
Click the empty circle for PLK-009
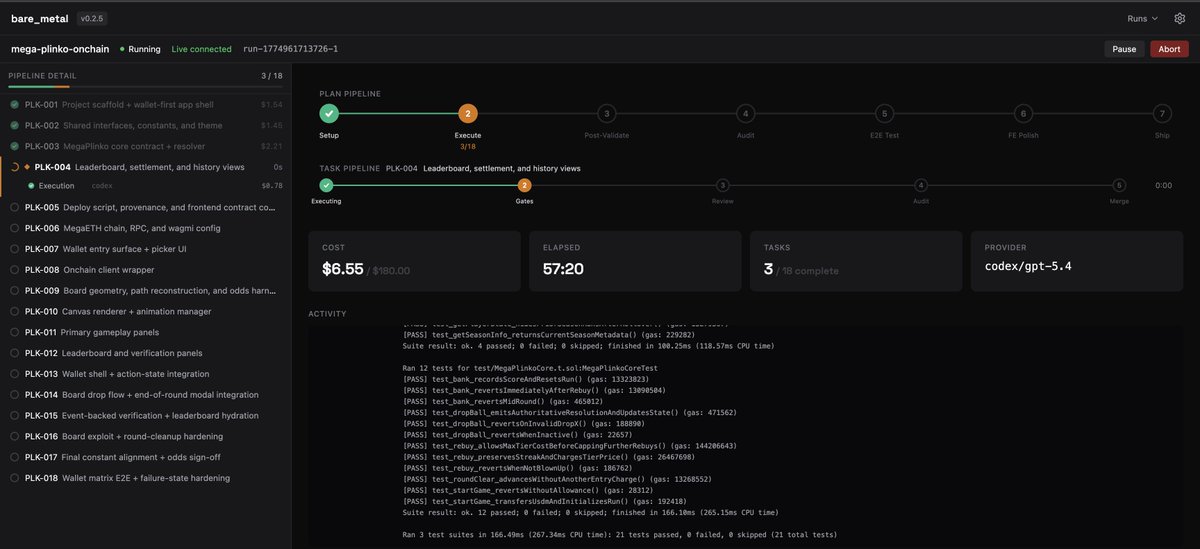click(15, 290)
